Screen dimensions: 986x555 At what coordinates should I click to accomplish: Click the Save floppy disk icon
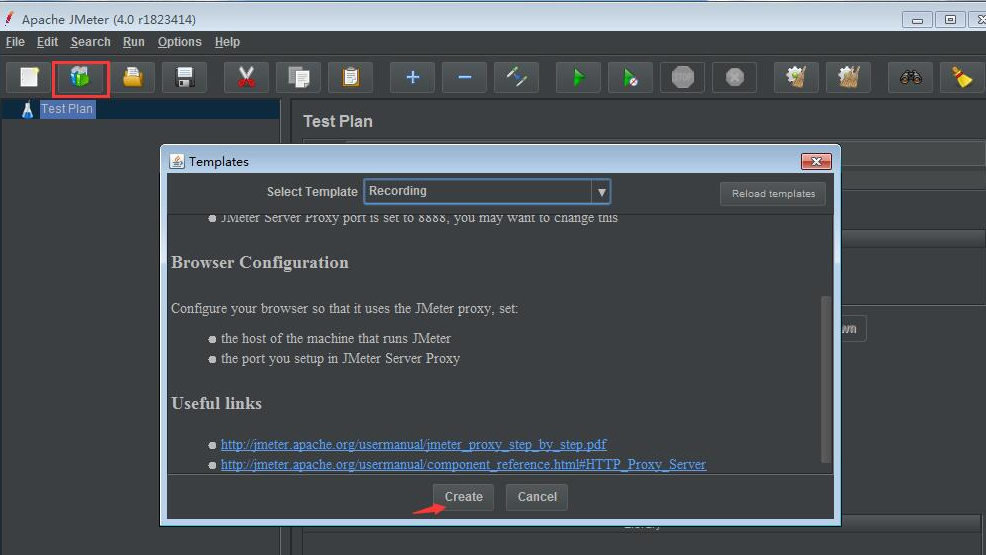pos(184,77)
